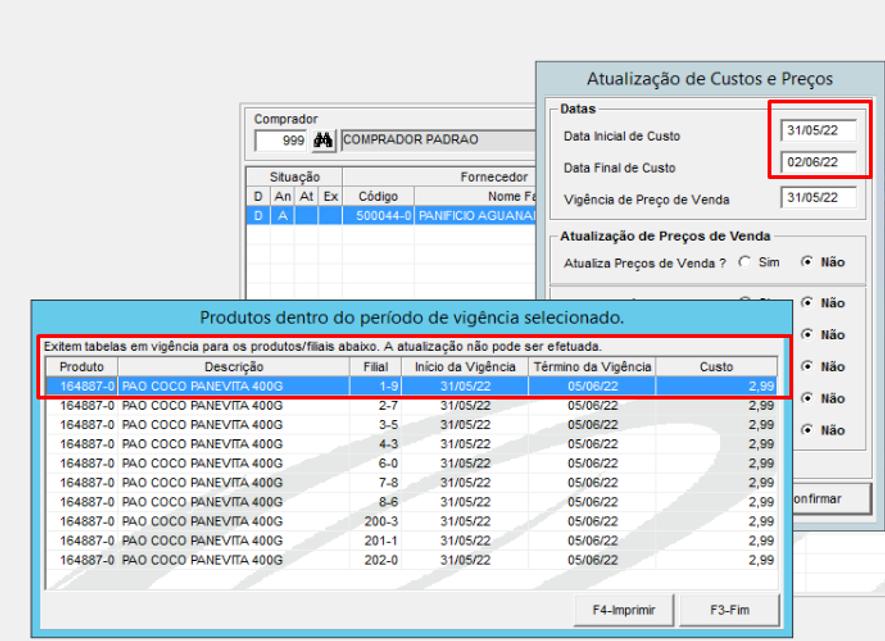The width and height of the screenshot is (885, 641).
Task: Click the Início da Vigência column header
Action: (x=465, y=367)
